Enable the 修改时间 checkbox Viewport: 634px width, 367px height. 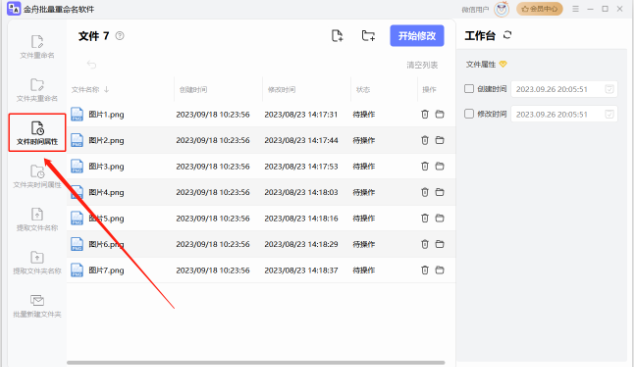(x=469, y=114)
